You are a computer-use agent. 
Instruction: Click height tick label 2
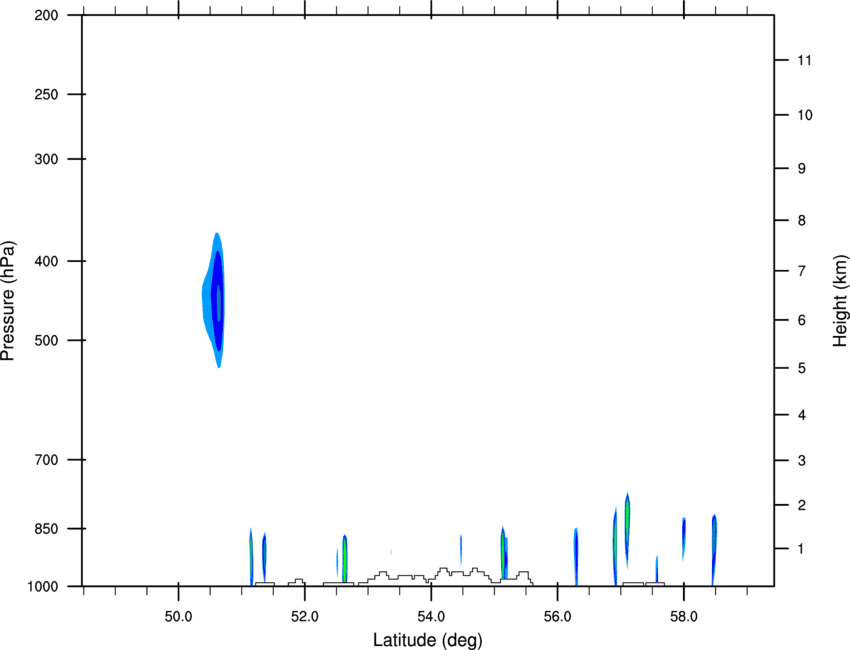[x=802, y=505]
